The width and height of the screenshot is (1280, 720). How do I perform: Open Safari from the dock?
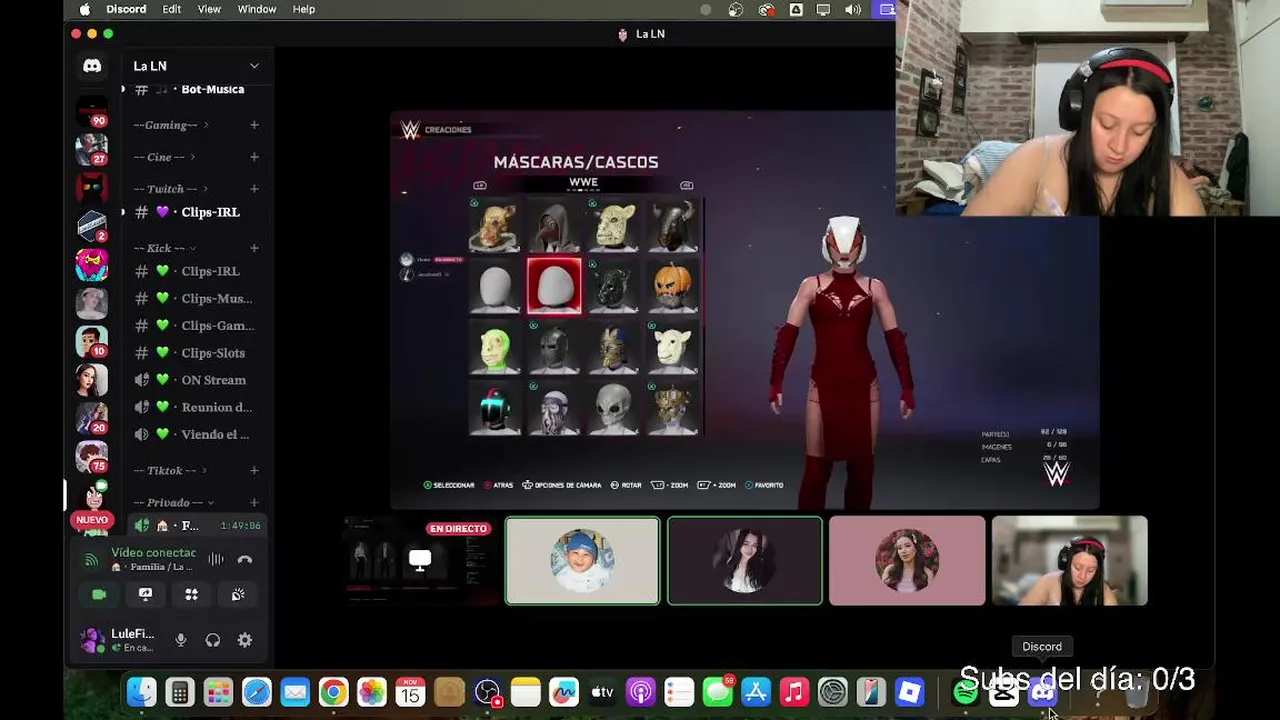(257, 692)
